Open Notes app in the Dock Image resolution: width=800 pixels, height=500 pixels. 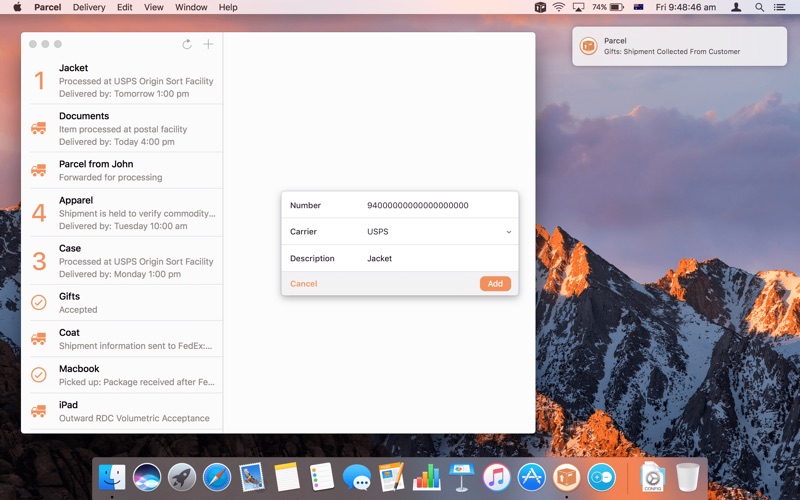[x=287, y=477]
